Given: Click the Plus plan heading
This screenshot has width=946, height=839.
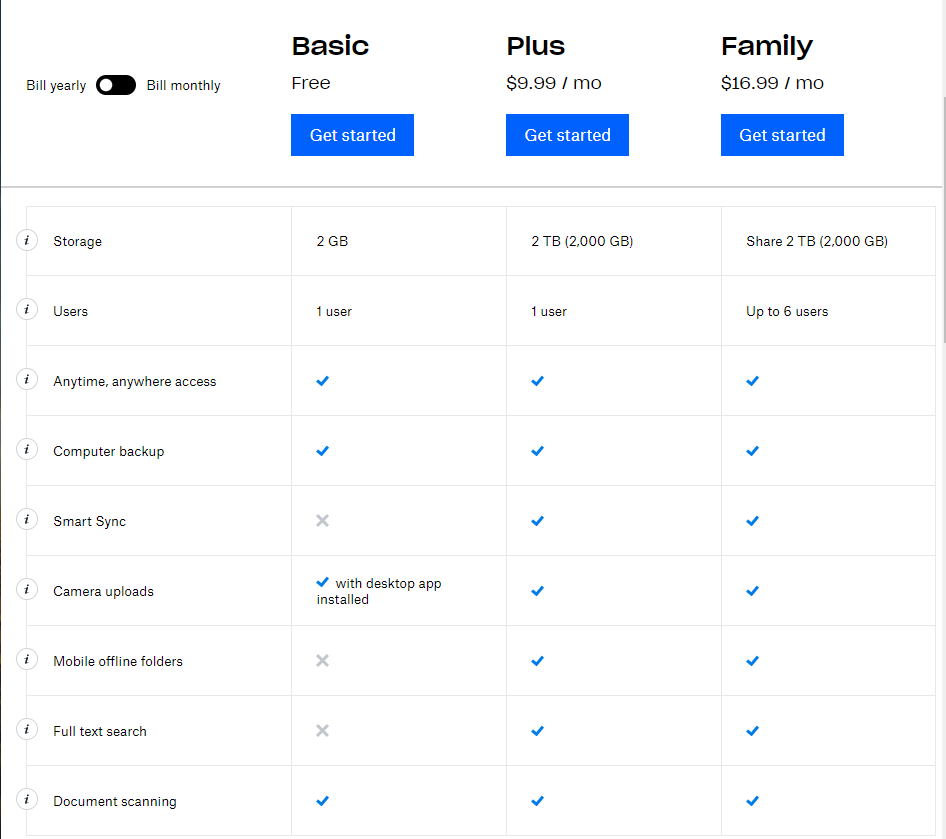Looking at the screenshot, I should (x=536, y=46).
